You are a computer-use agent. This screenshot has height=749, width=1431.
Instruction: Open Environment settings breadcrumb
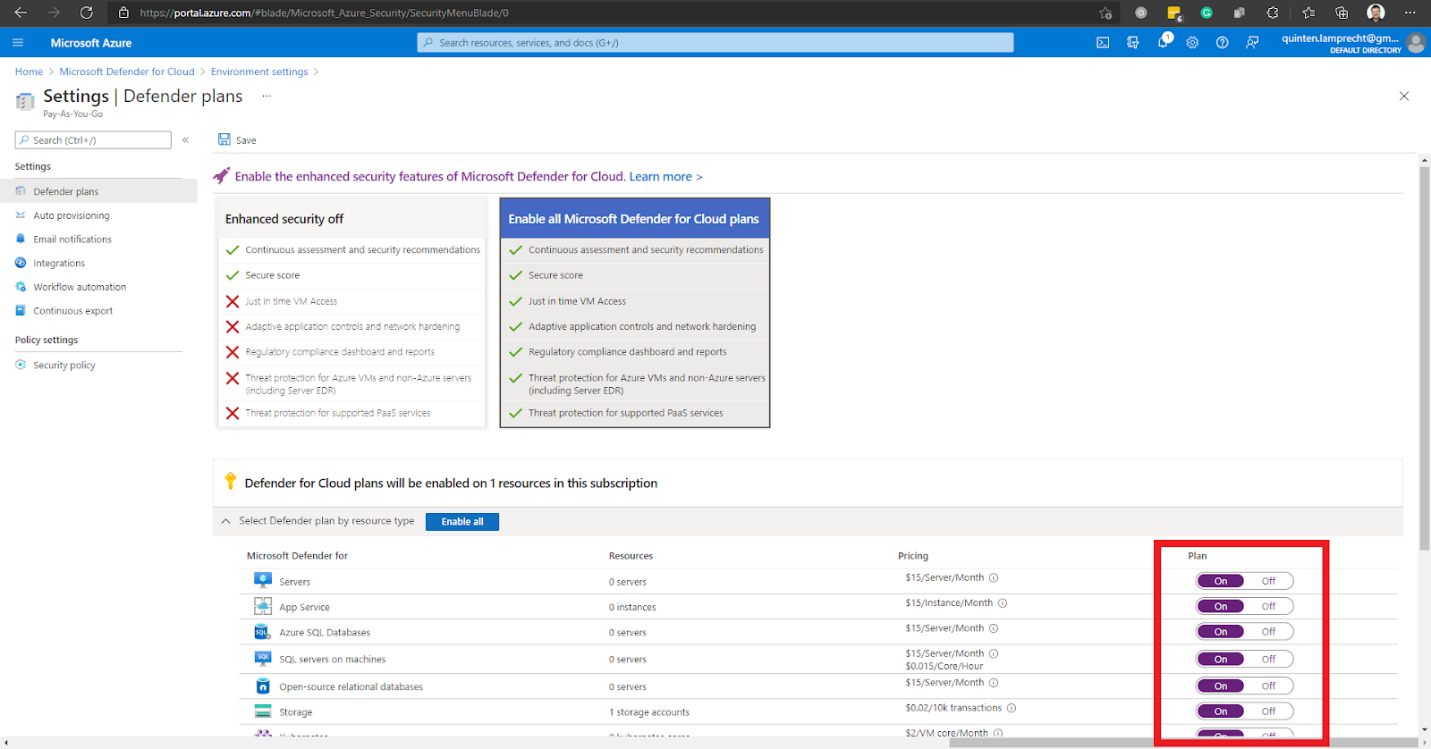(x=259, y=72)
